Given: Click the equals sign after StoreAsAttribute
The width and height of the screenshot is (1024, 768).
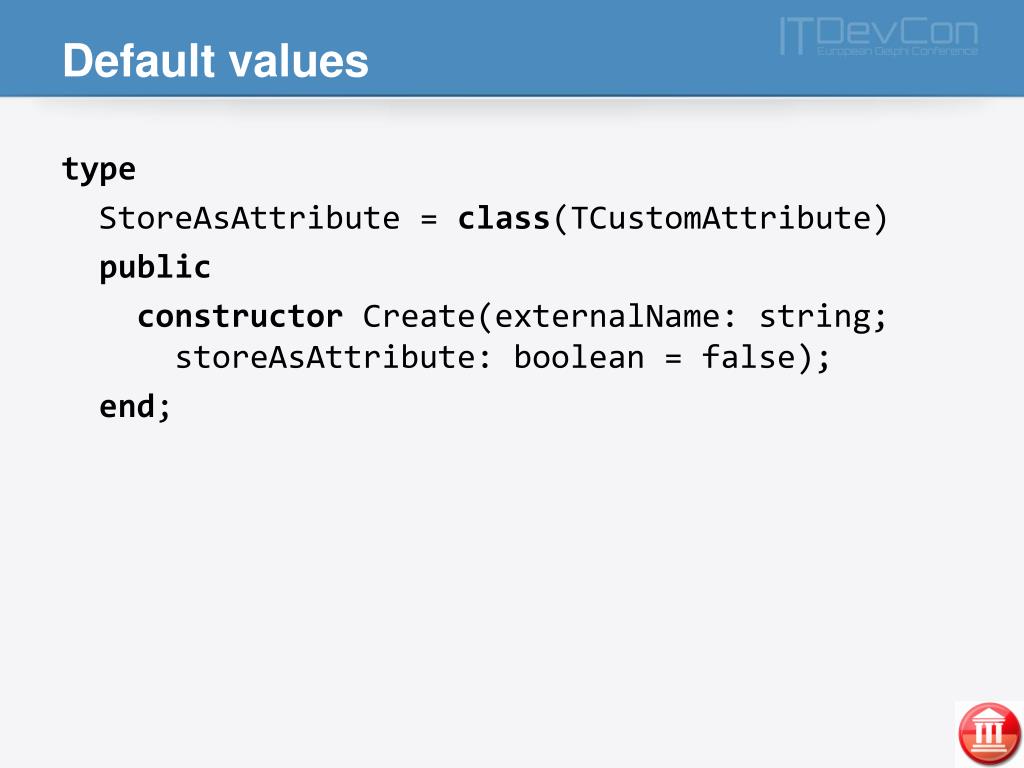Looking at the screenshot, I should (429, 219).
